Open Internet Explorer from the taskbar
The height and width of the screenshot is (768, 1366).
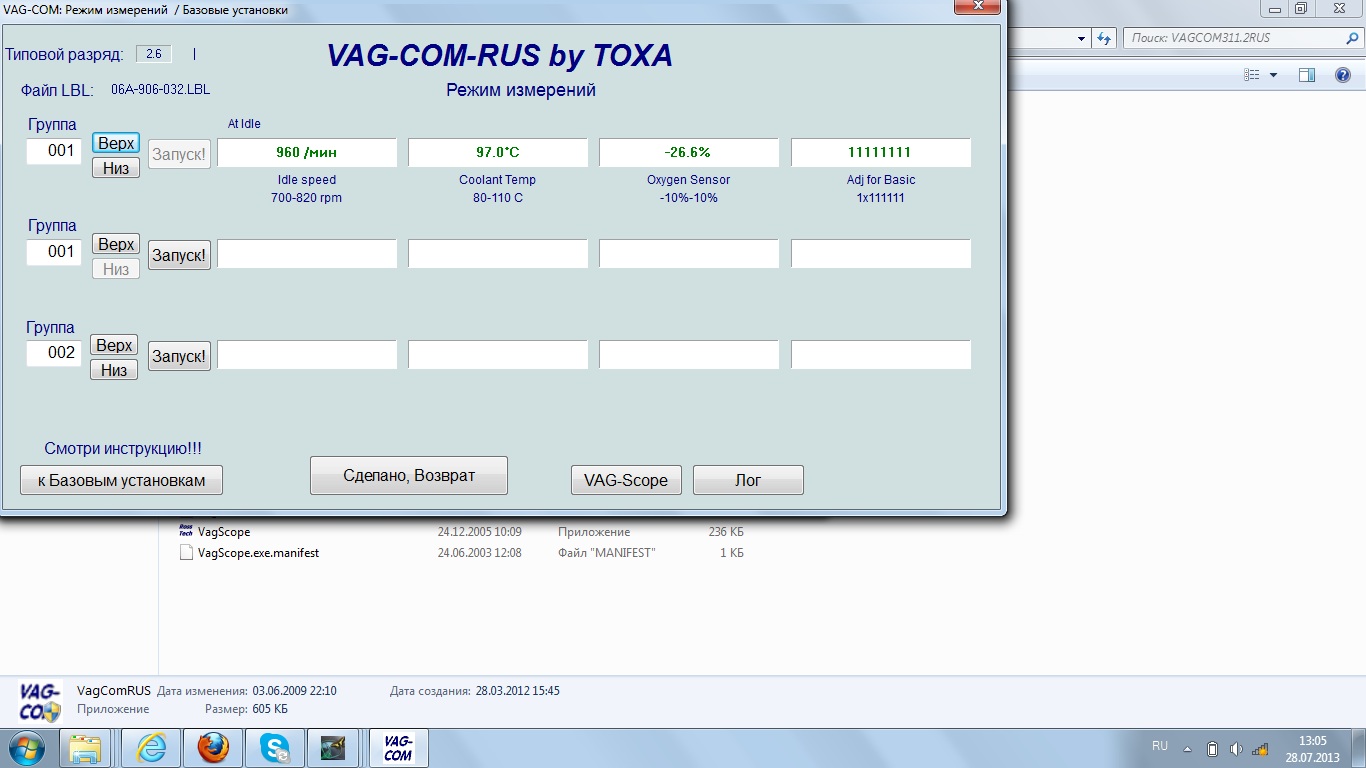151,748
